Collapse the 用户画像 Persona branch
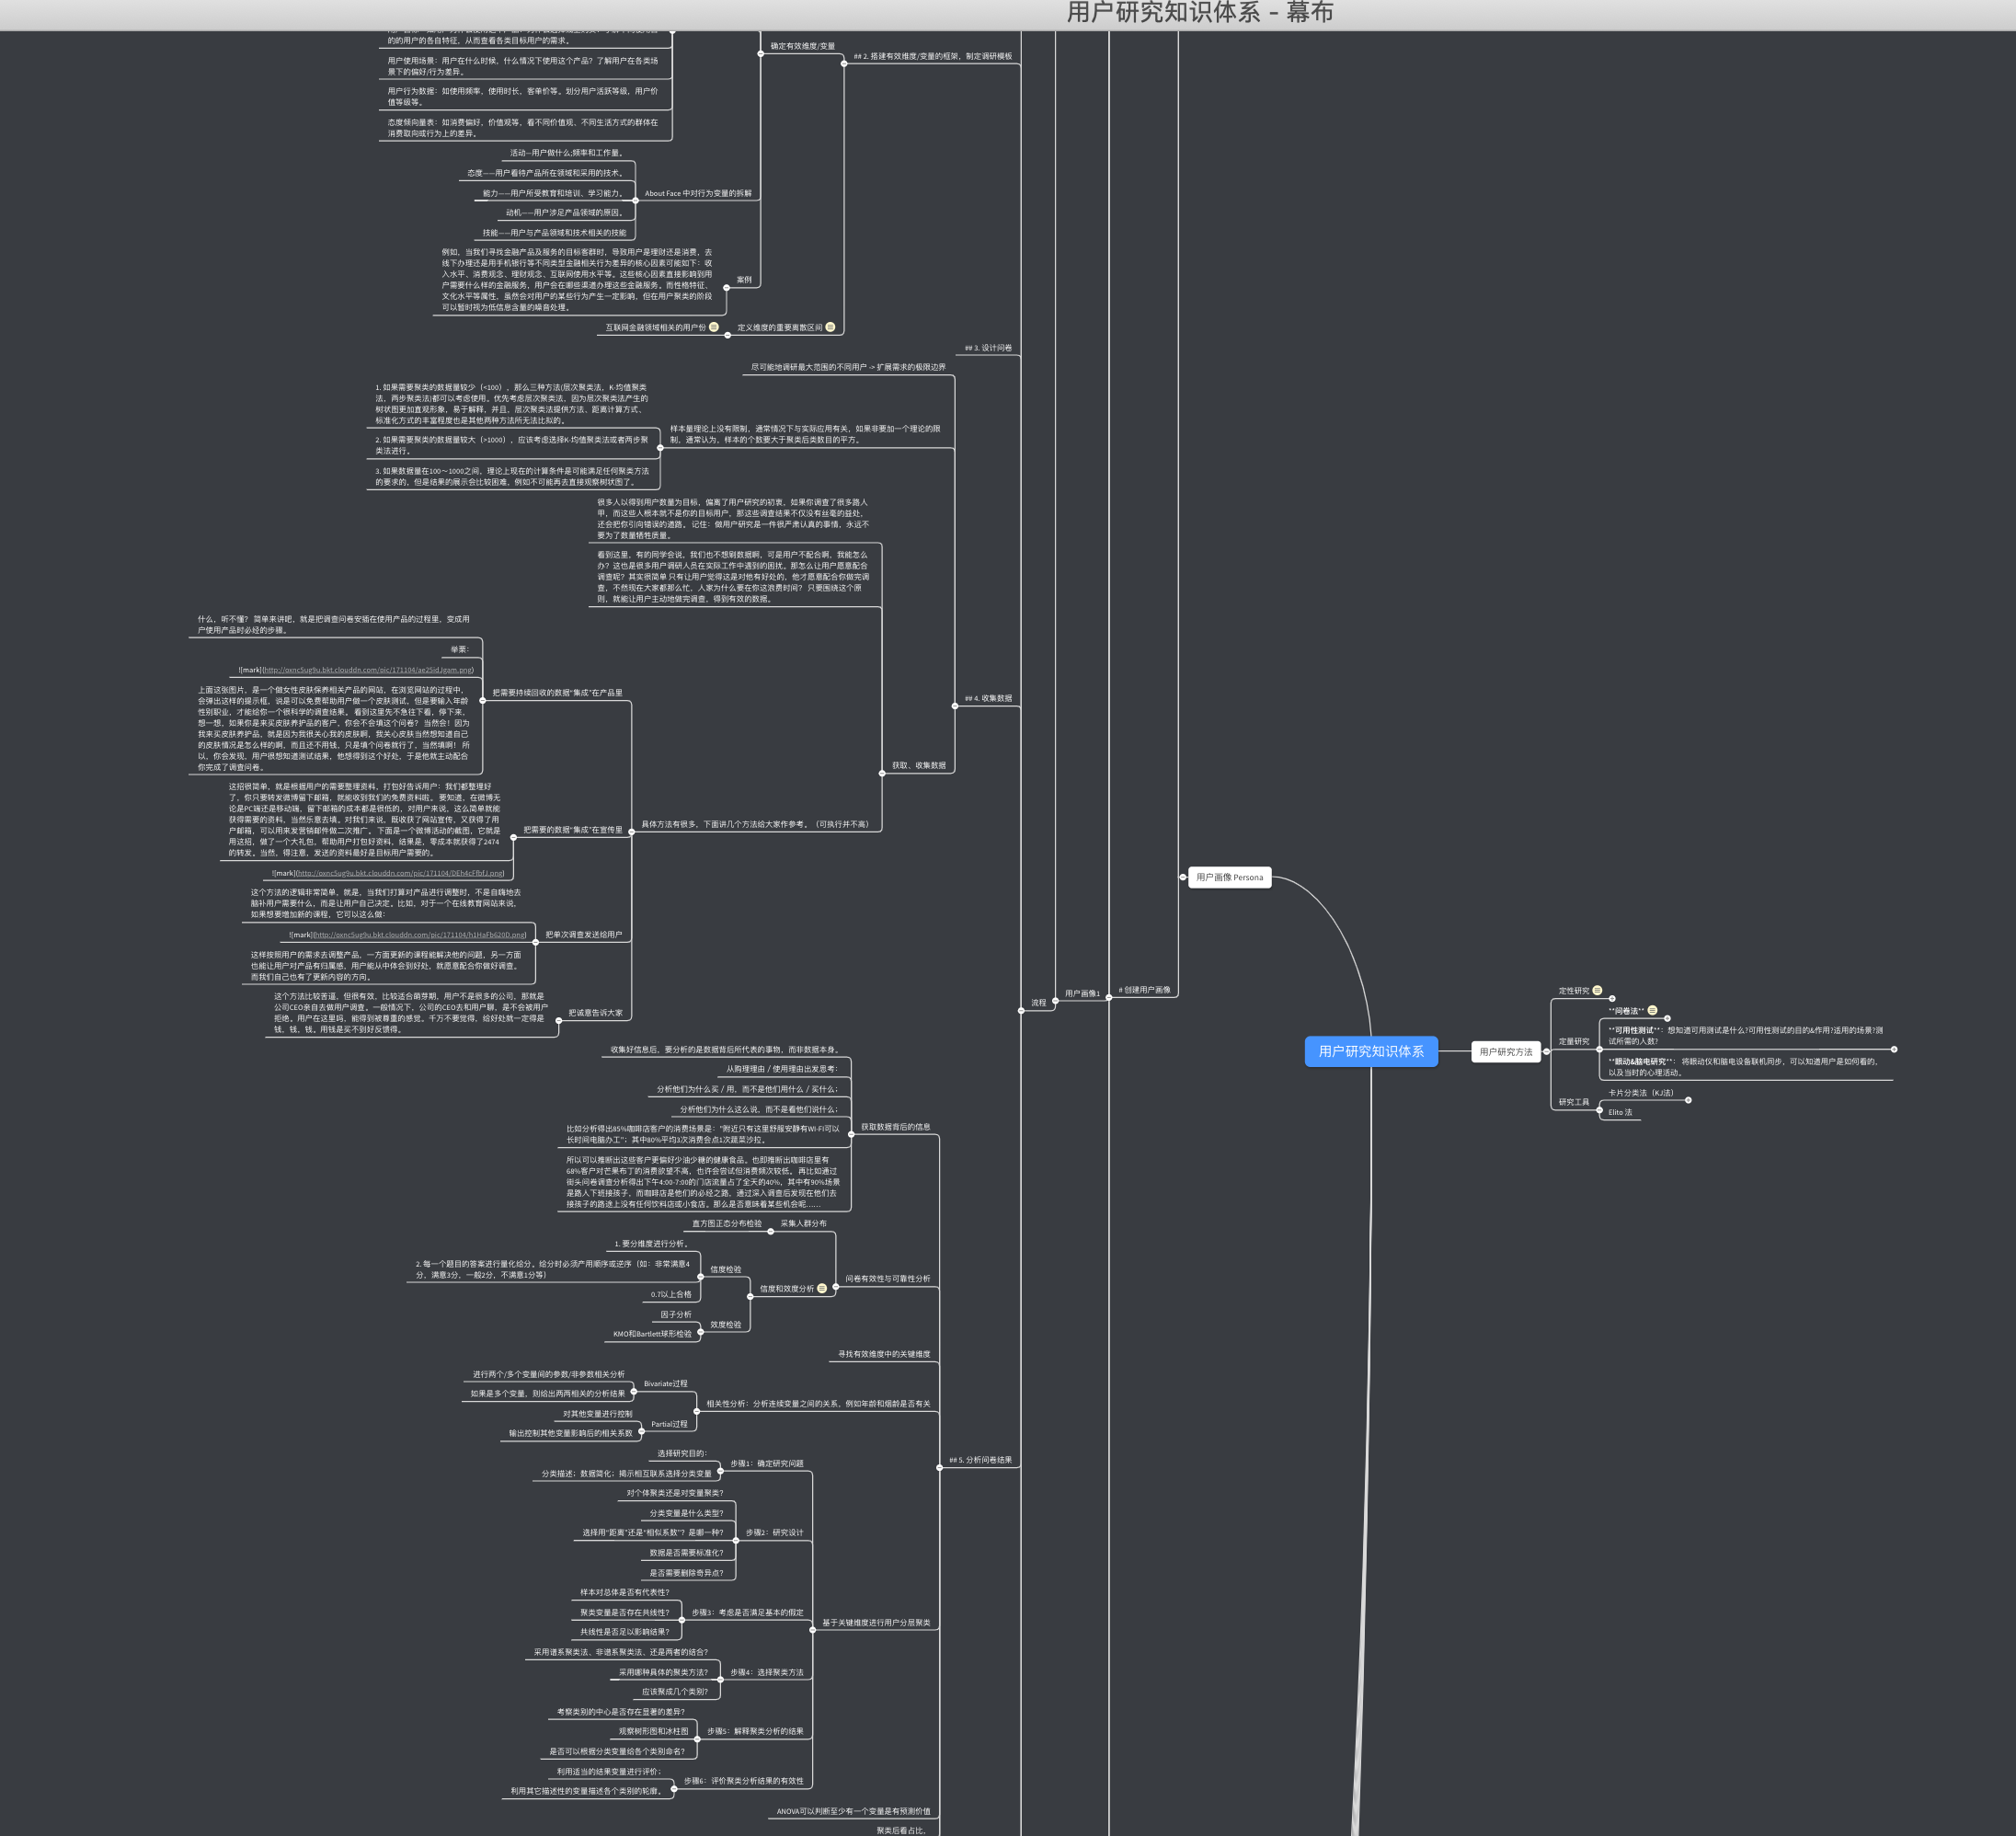This screenshot has height=1836, width=2016. tap(1183, 877)
